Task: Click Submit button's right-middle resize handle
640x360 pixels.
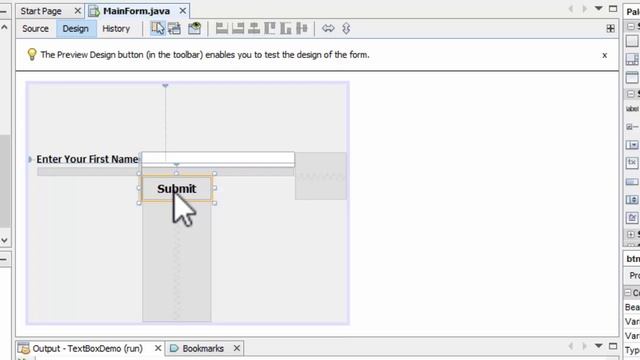Action: coord(215,188)
